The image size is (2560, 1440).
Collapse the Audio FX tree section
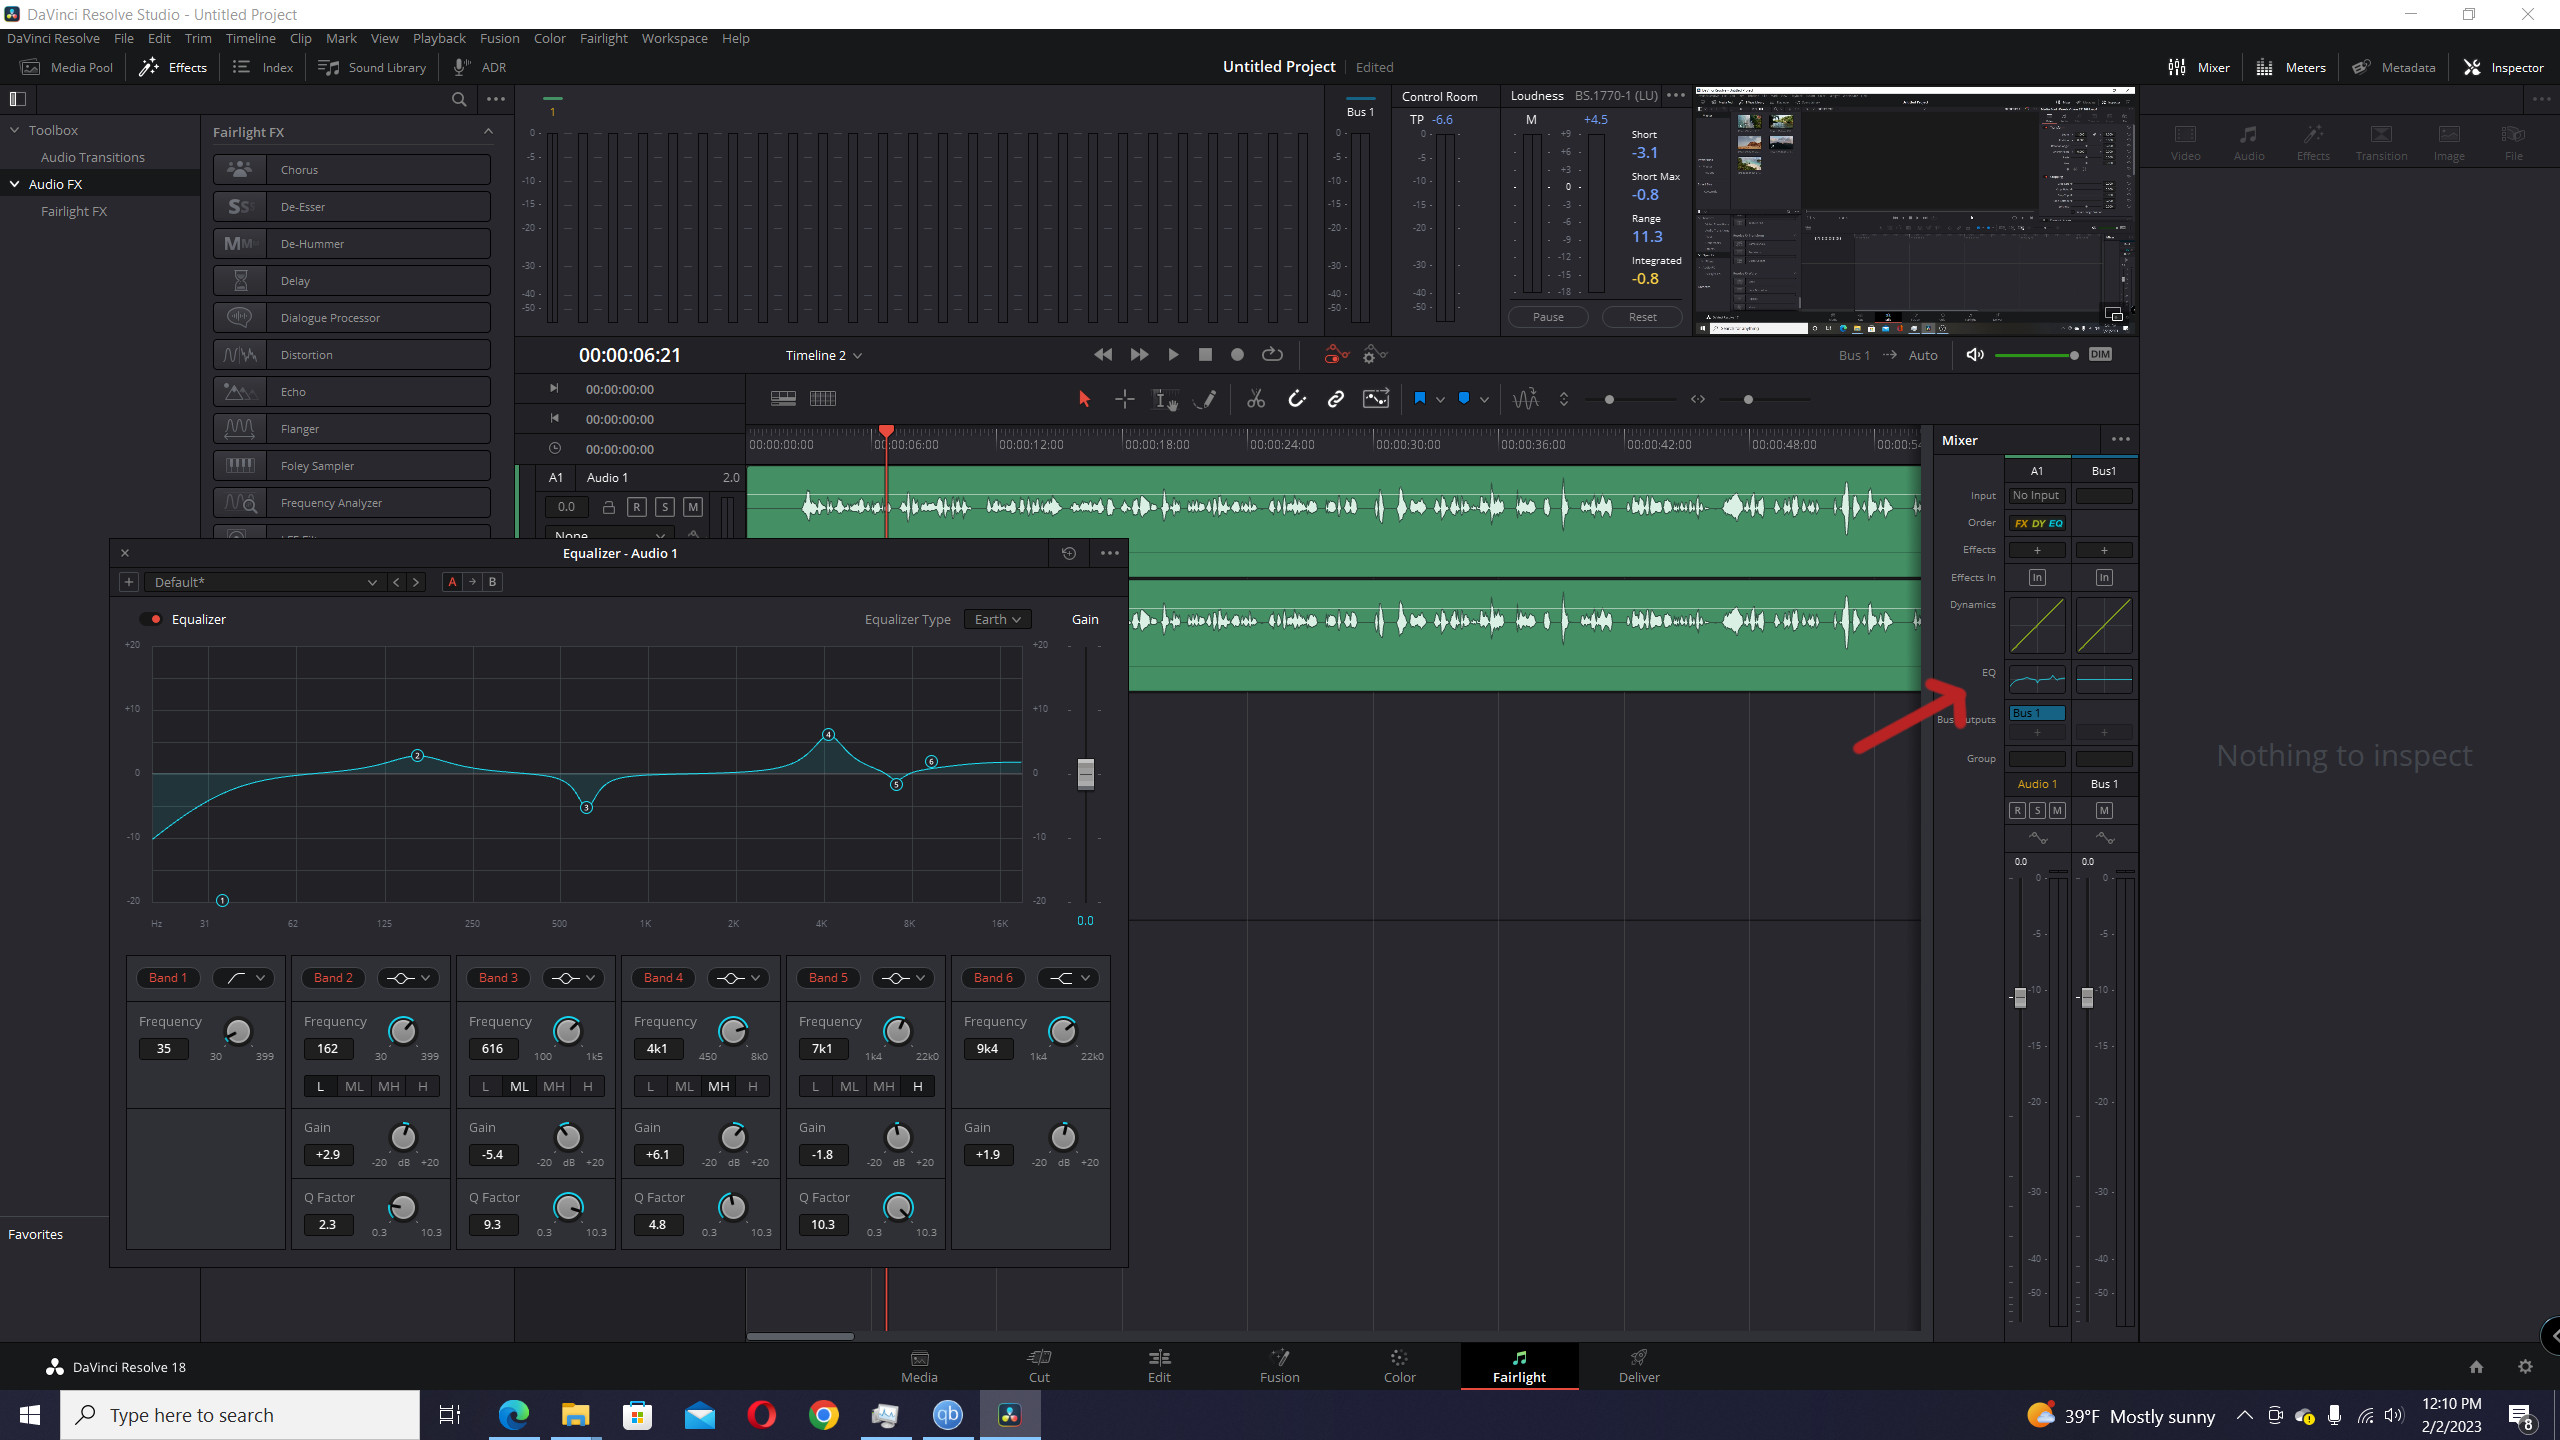click(x=14, y=184)
